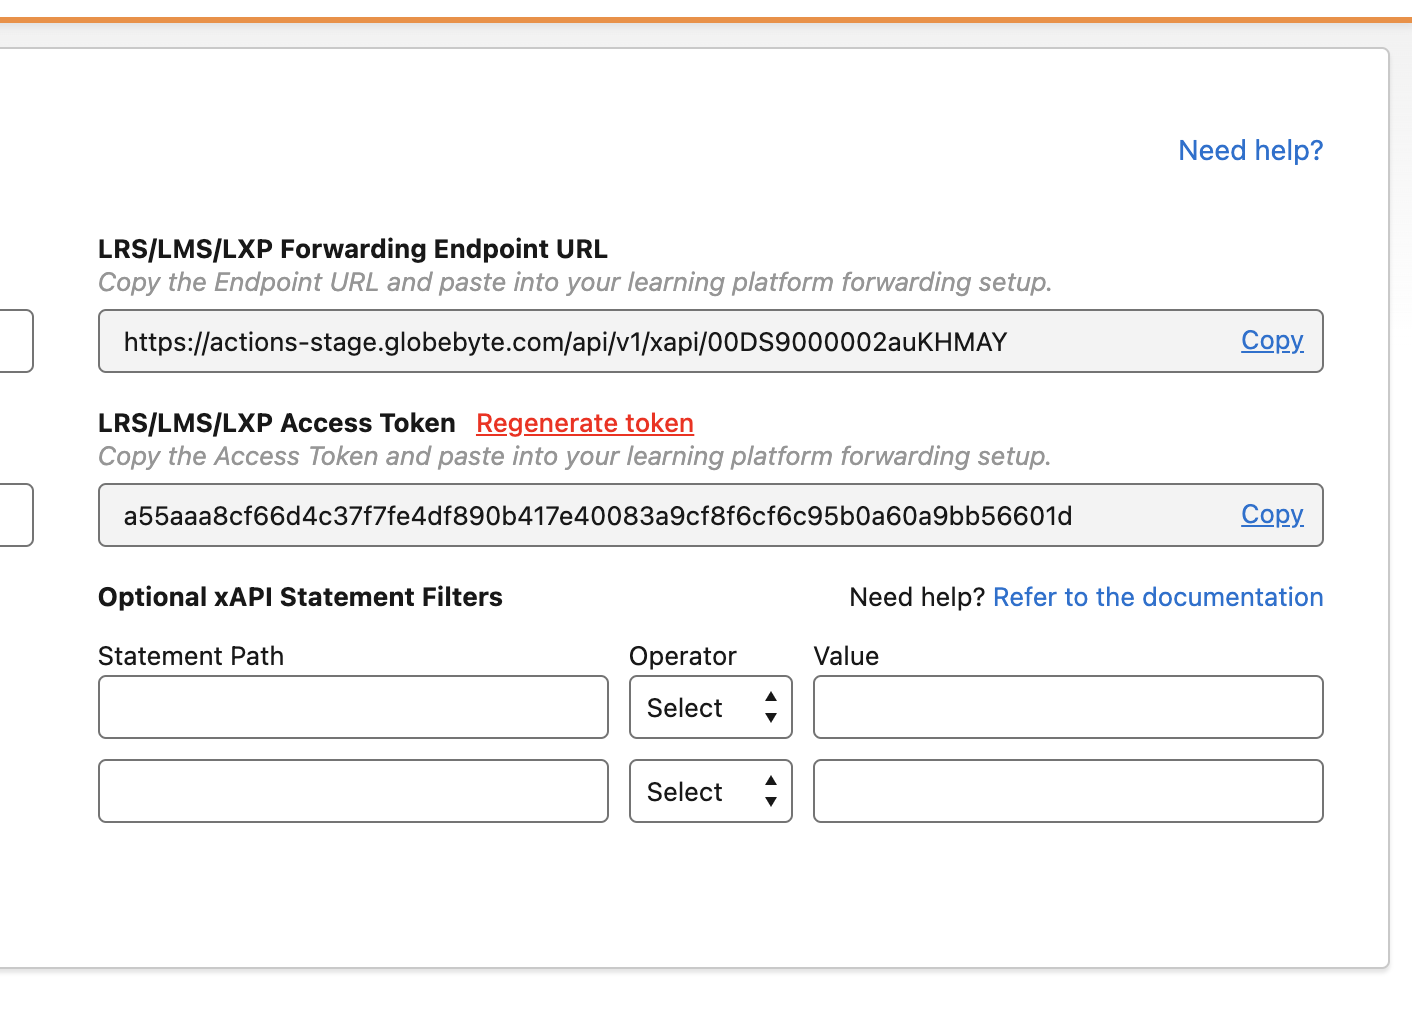Screen dimensions: 1412x1012
Task: Click the top-right Need help? link
Action: [x=1250, y=150]
